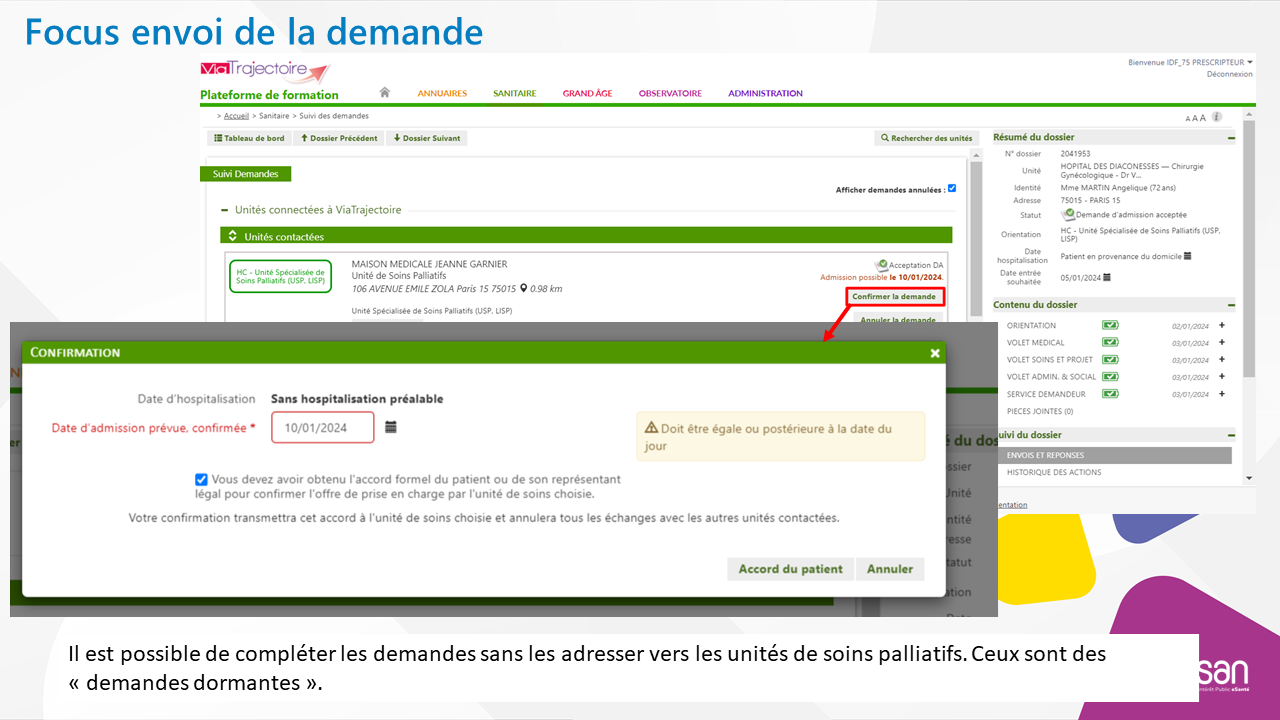Image resolution: width=1280 pixels, height=720 pixels.
Task: Click plus icon on VOLET MEDICAL row
Action: pyautogui.click(x=1222, y=342)
